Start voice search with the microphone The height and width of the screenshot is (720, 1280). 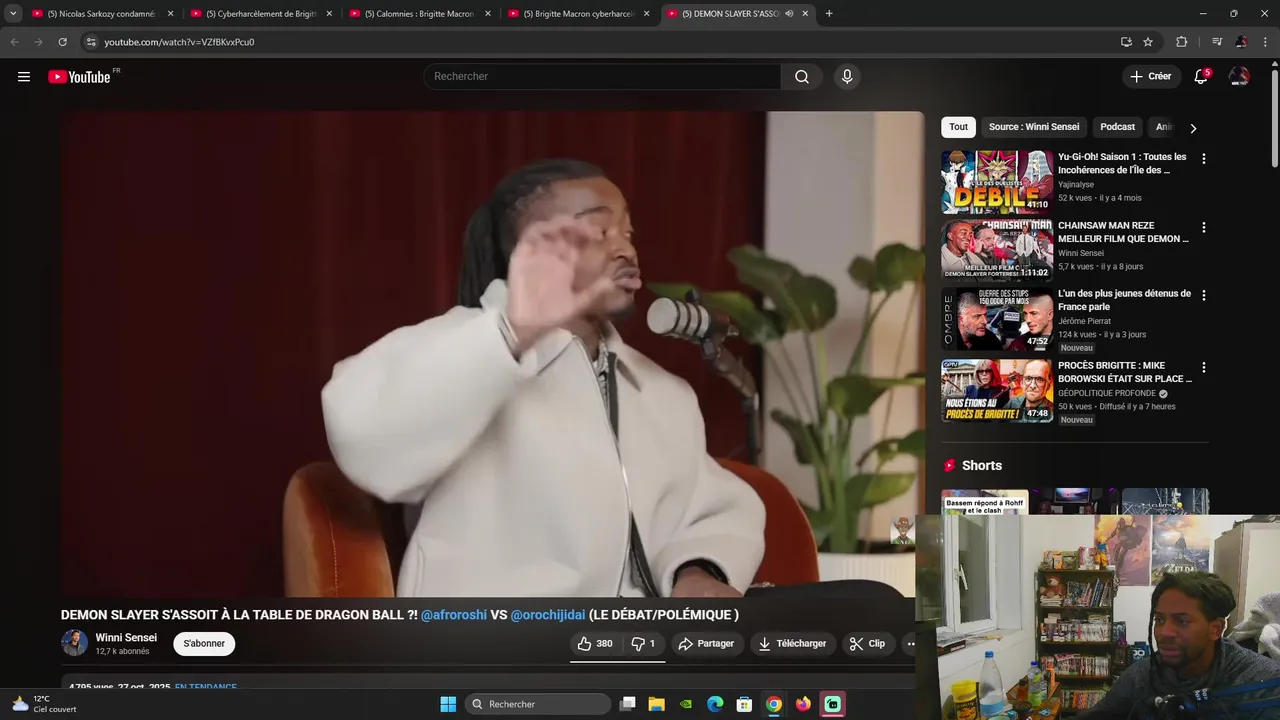point(847,77)
